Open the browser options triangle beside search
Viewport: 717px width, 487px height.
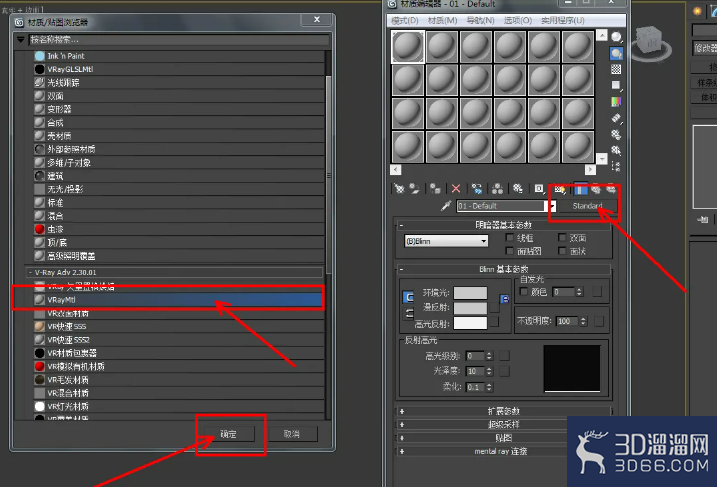point(21,40)
